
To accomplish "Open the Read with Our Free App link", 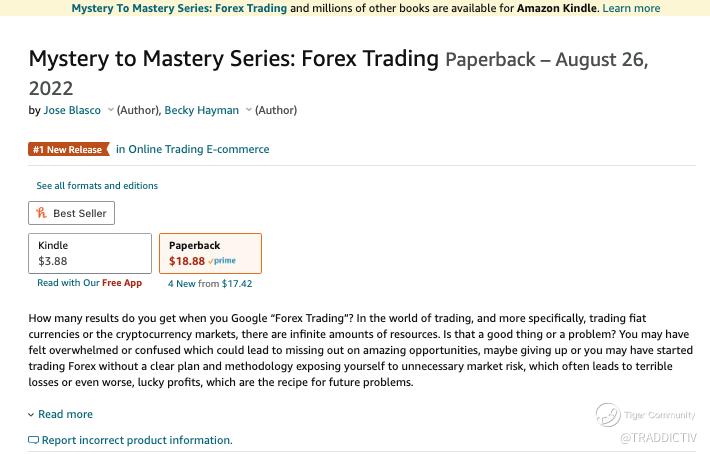I will coord(90,283).
